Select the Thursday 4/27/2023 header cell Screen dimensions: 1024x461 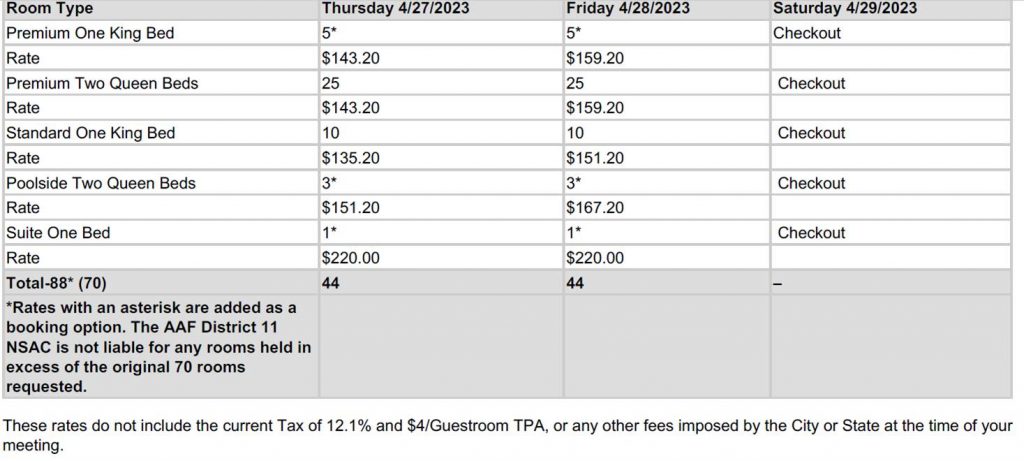(x=441, y=8)
